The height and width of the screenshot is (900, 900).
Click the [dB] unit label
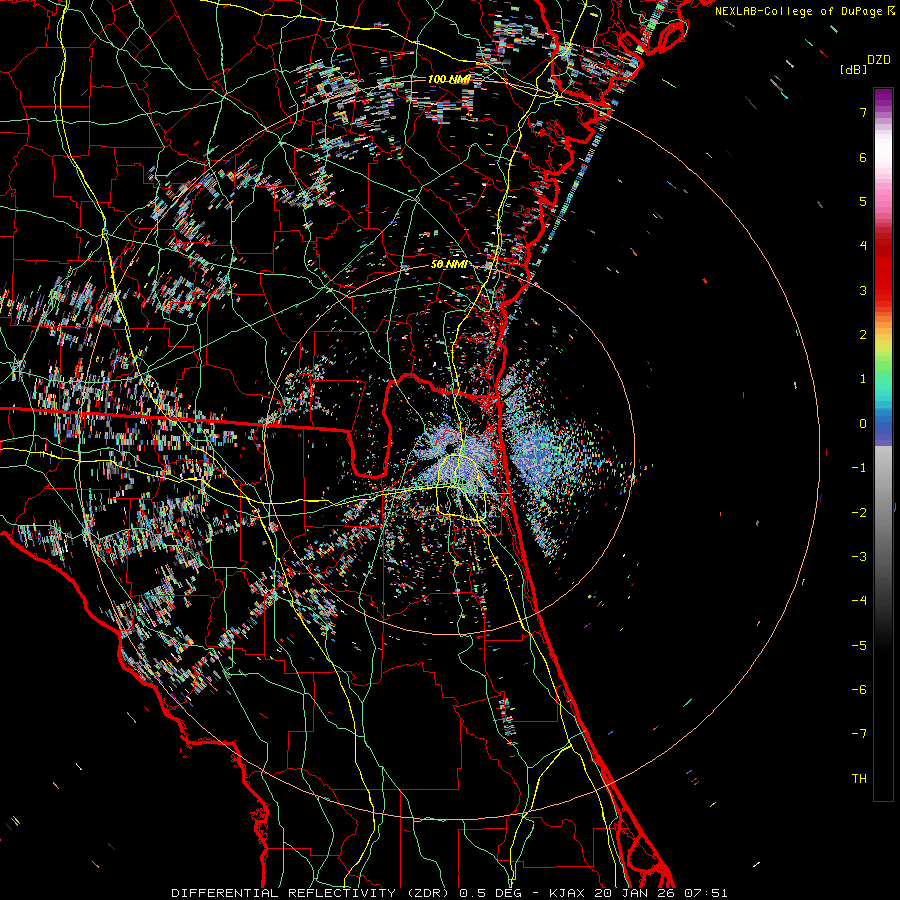[854, 69]
